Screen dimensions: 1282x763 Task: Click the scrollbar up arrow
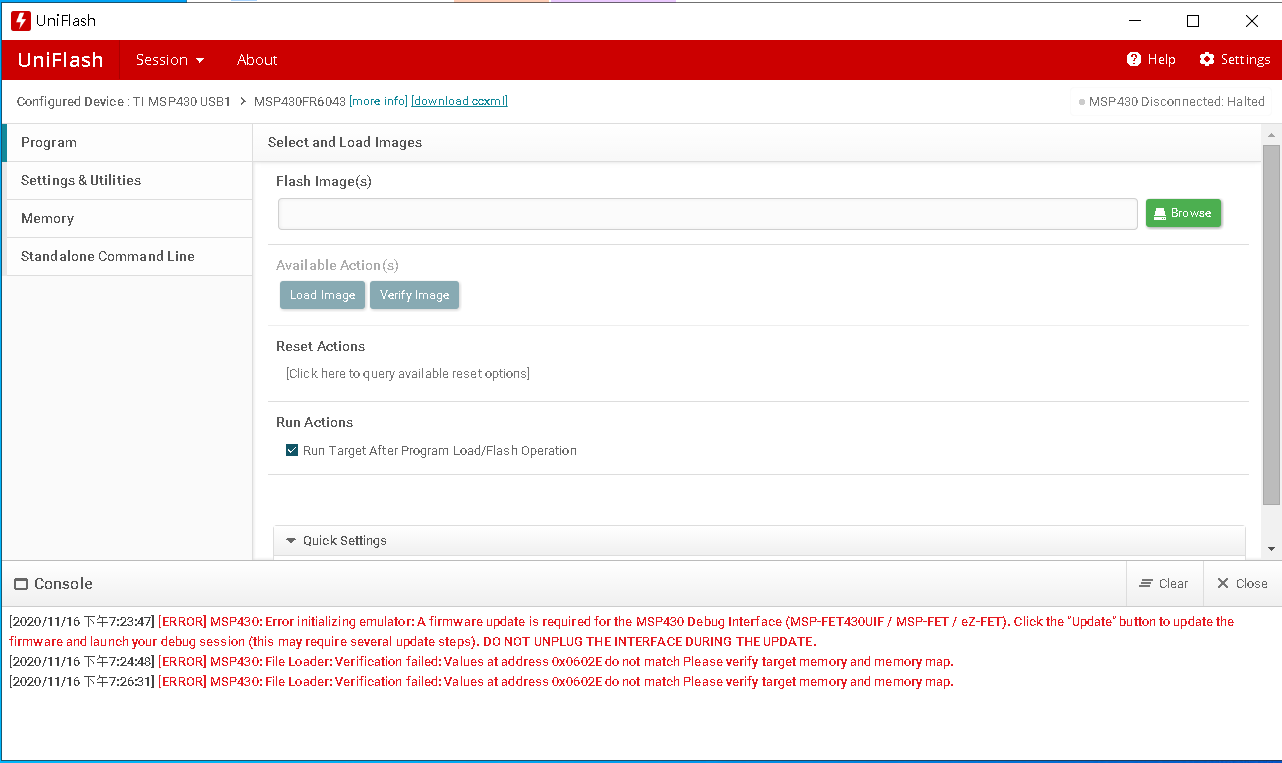pyautogui.click(x=1271, y=135)
